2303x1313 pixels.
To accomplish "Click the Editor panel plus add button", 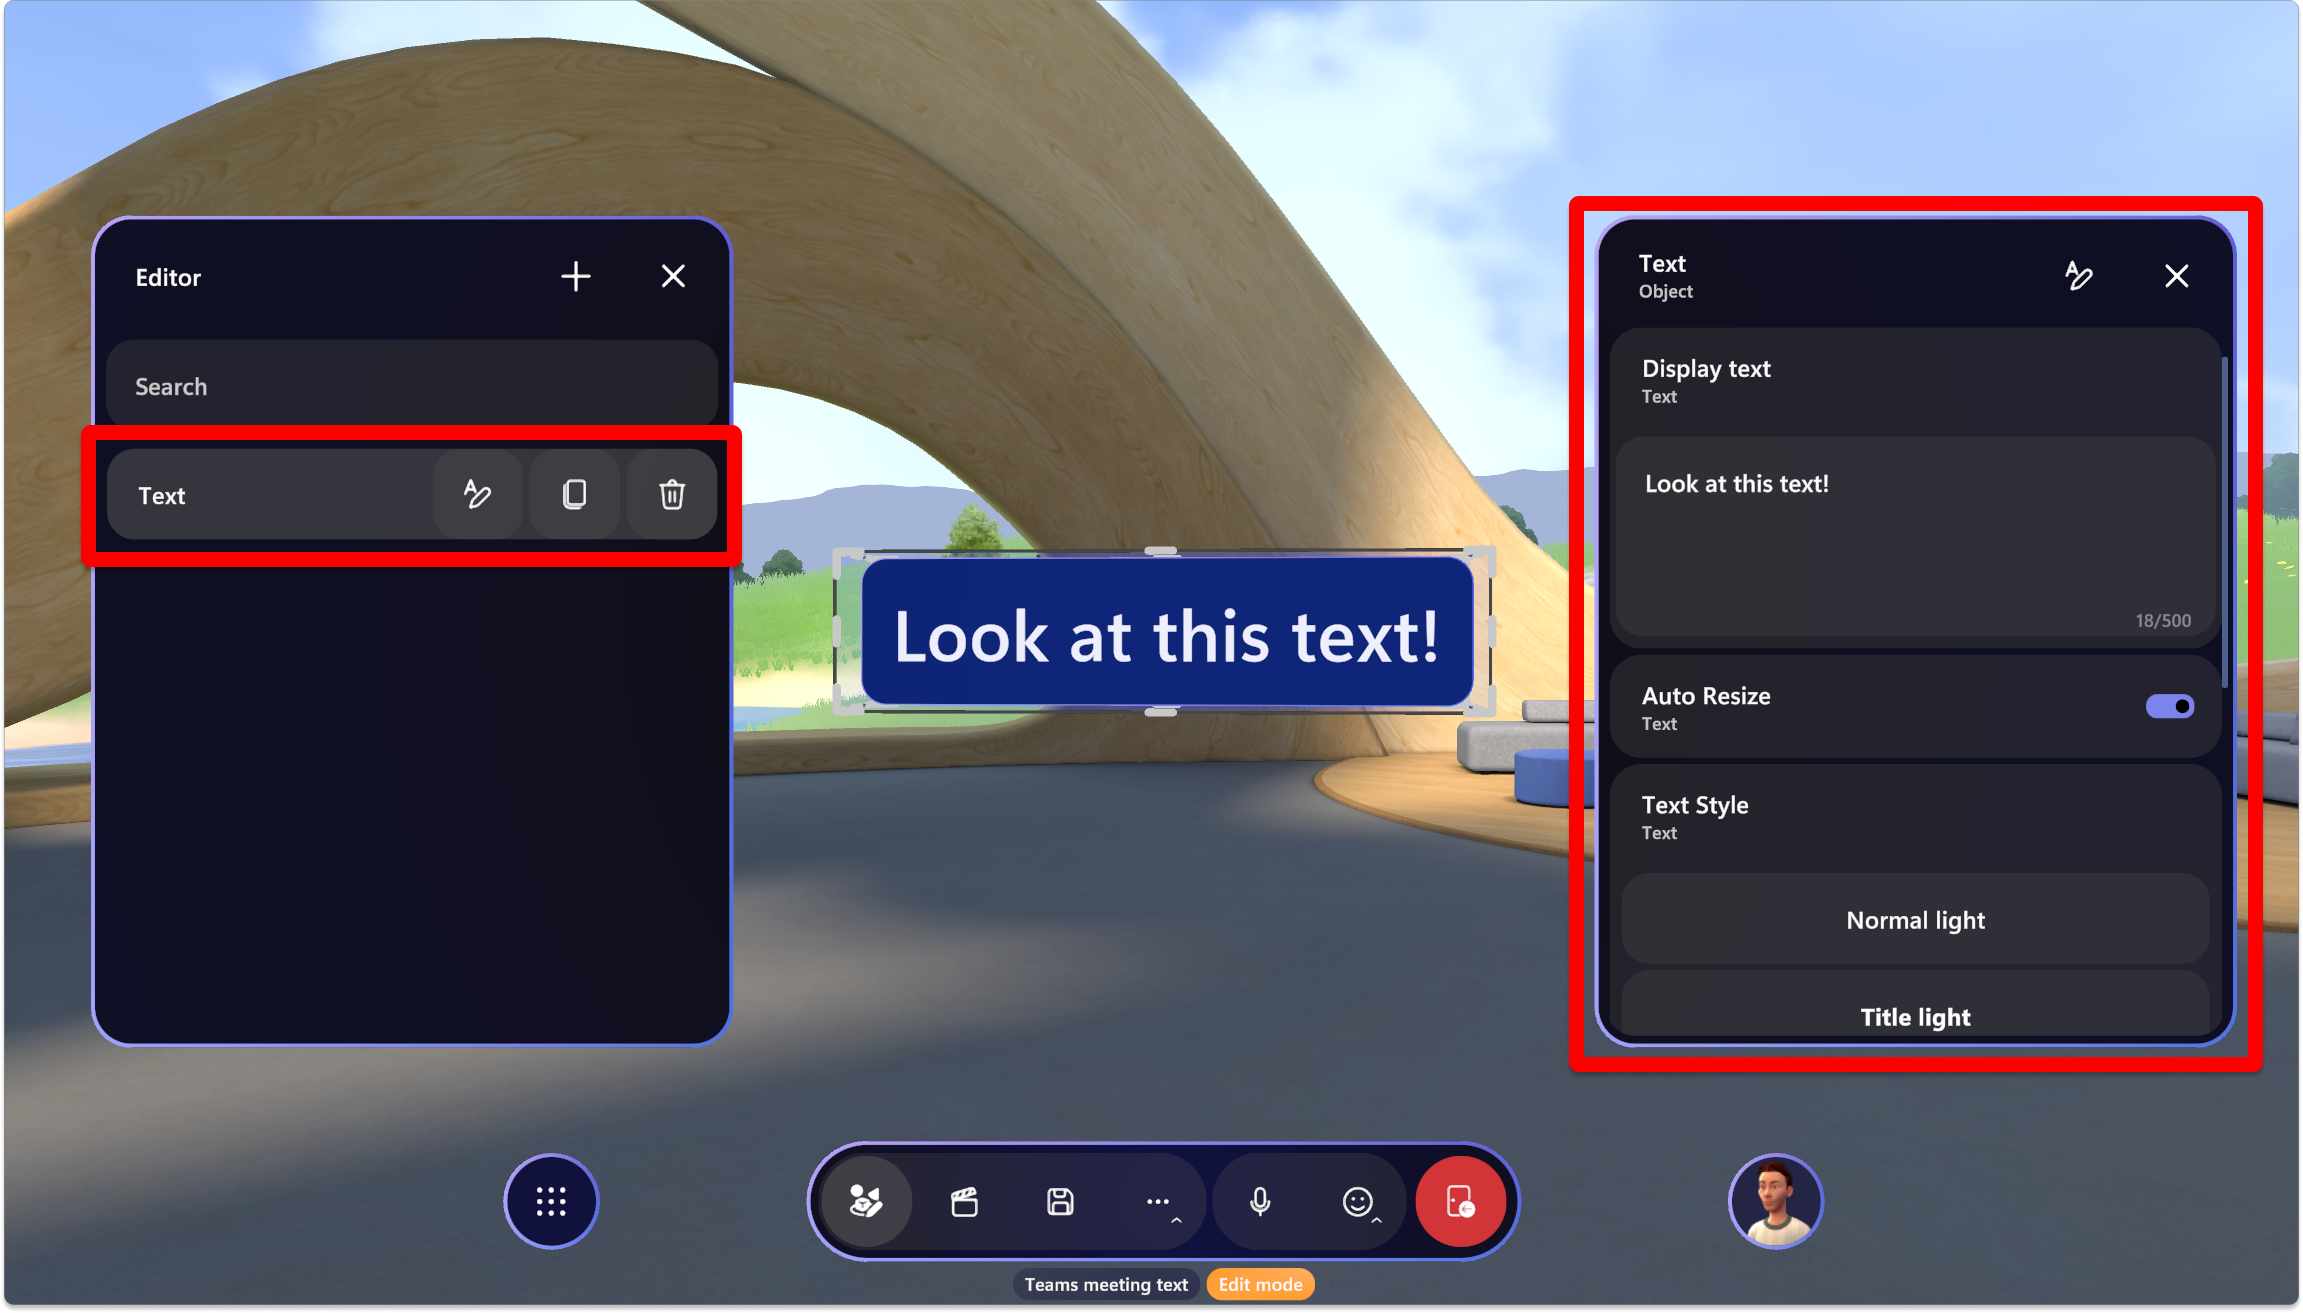I will point(576,277).
